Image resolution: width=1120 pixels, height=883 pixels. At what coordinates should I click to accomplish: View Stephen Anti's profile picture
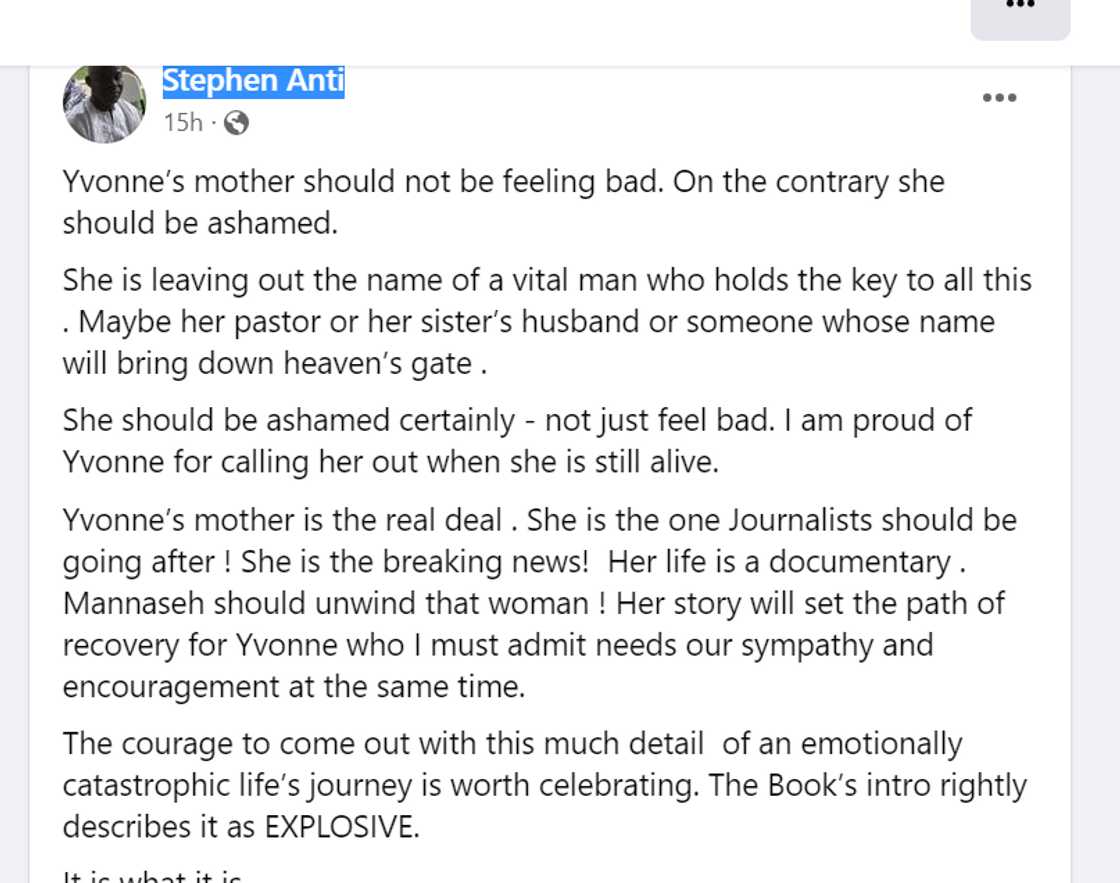(x=104, y=103)
